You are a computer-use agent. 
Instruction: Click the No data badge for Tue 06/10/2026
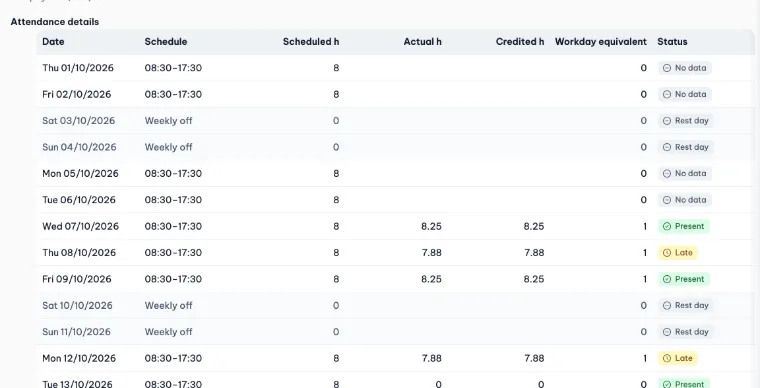(684, 200)
